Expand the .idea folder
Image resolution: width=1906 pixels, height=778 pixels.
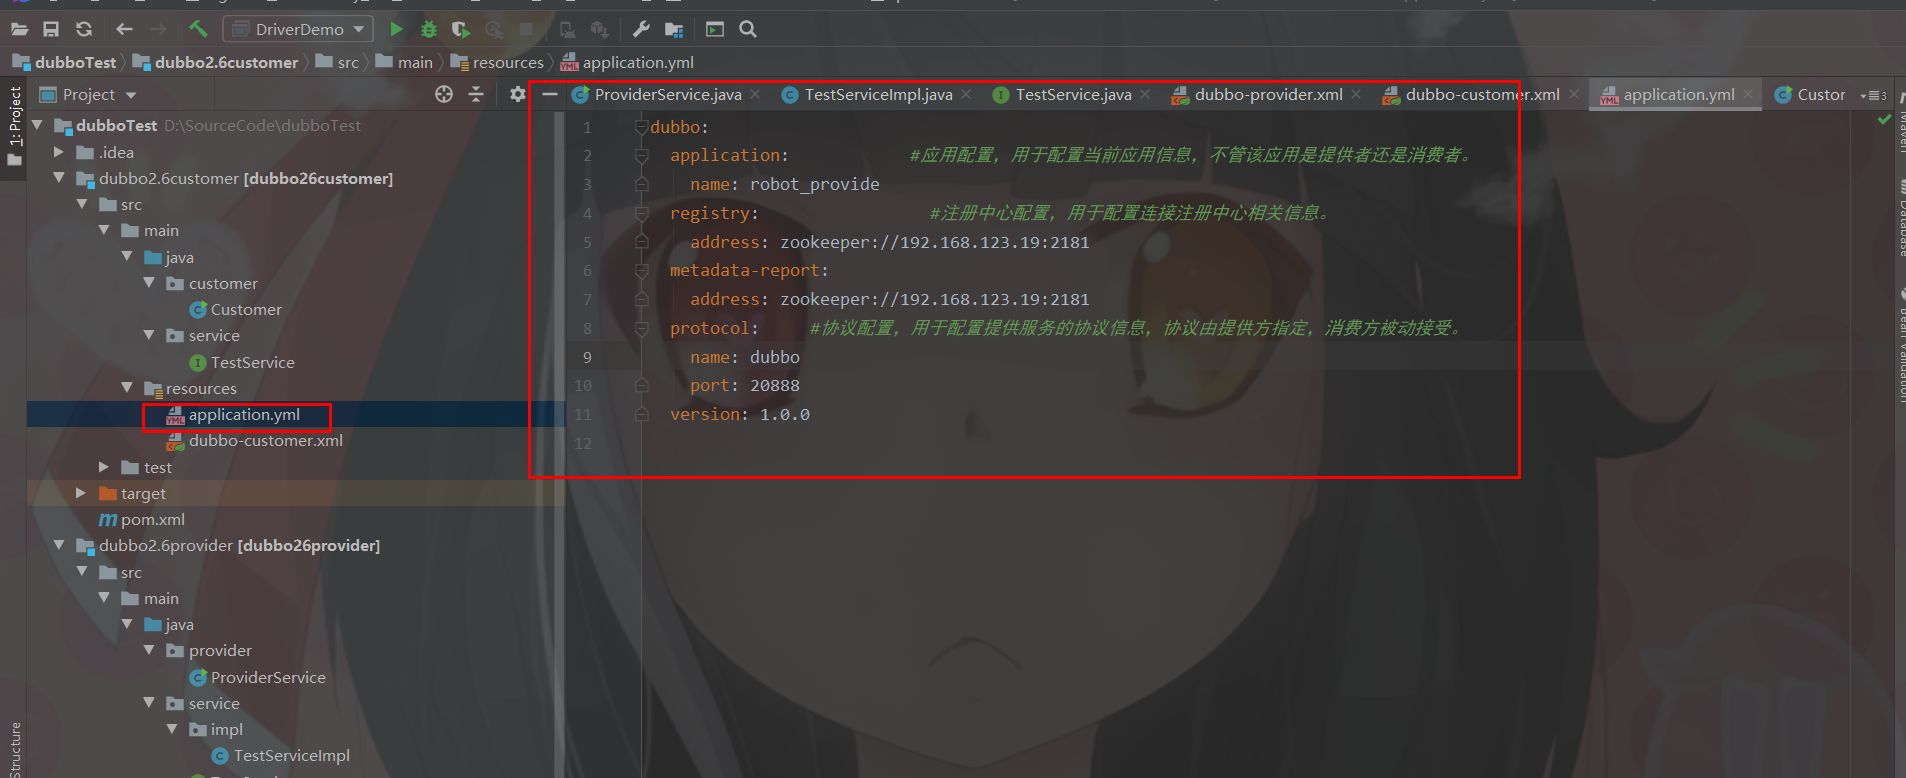[x=59, y=152]
